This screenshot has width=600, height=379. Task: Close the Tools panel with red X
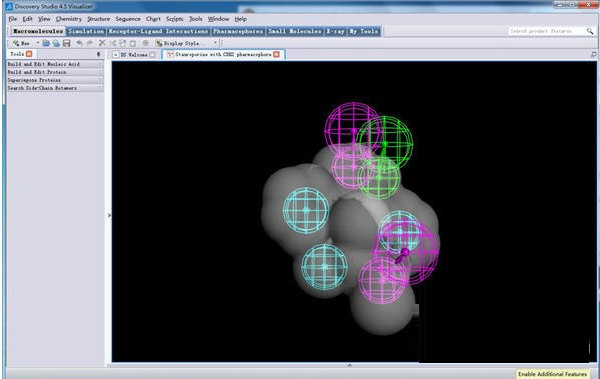click(x=29, y=54)
